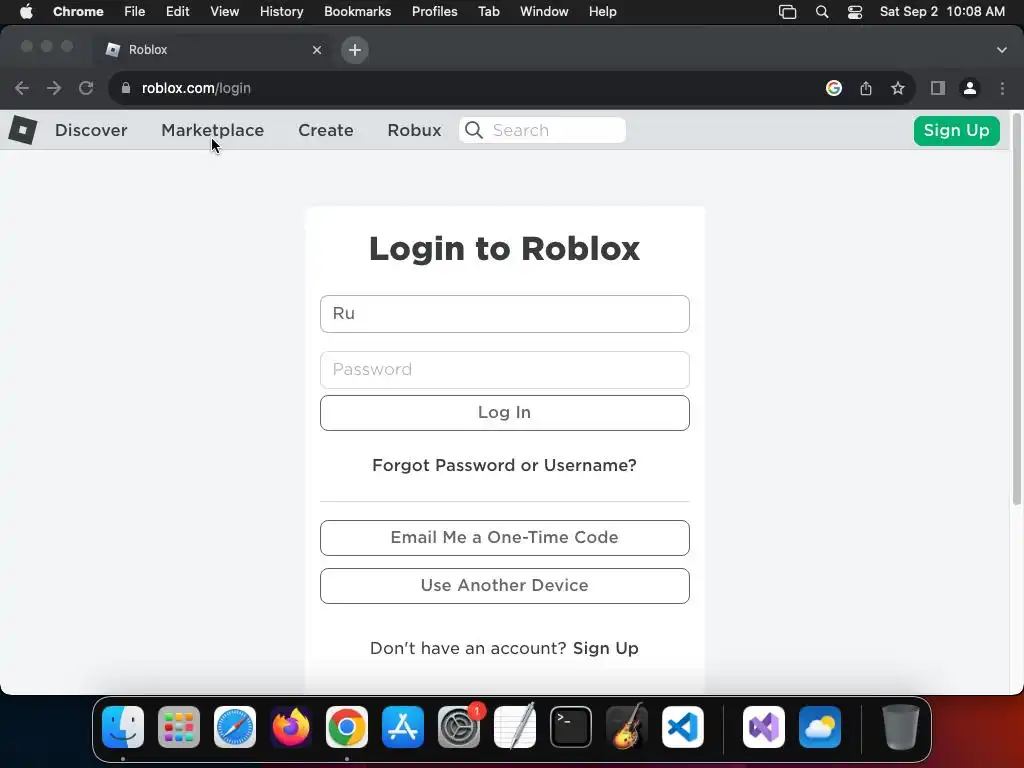
Task: Click the address bar URL roblox.com/login
Action: [196, 88]
